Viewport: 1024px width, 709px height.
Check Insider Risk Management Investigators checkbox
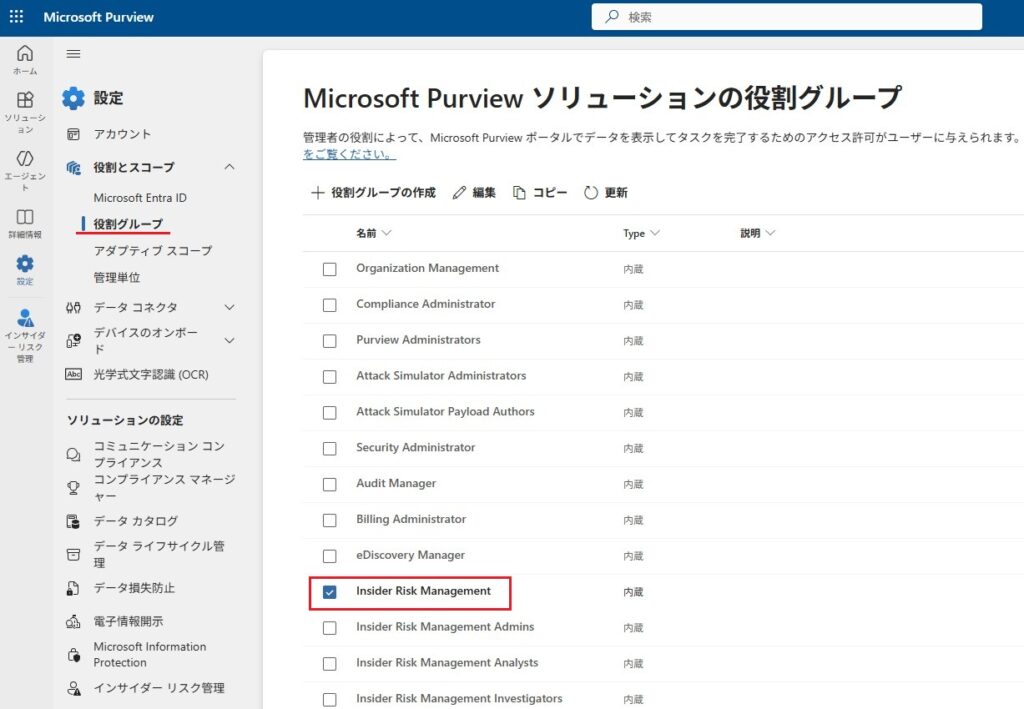[330, 700]
